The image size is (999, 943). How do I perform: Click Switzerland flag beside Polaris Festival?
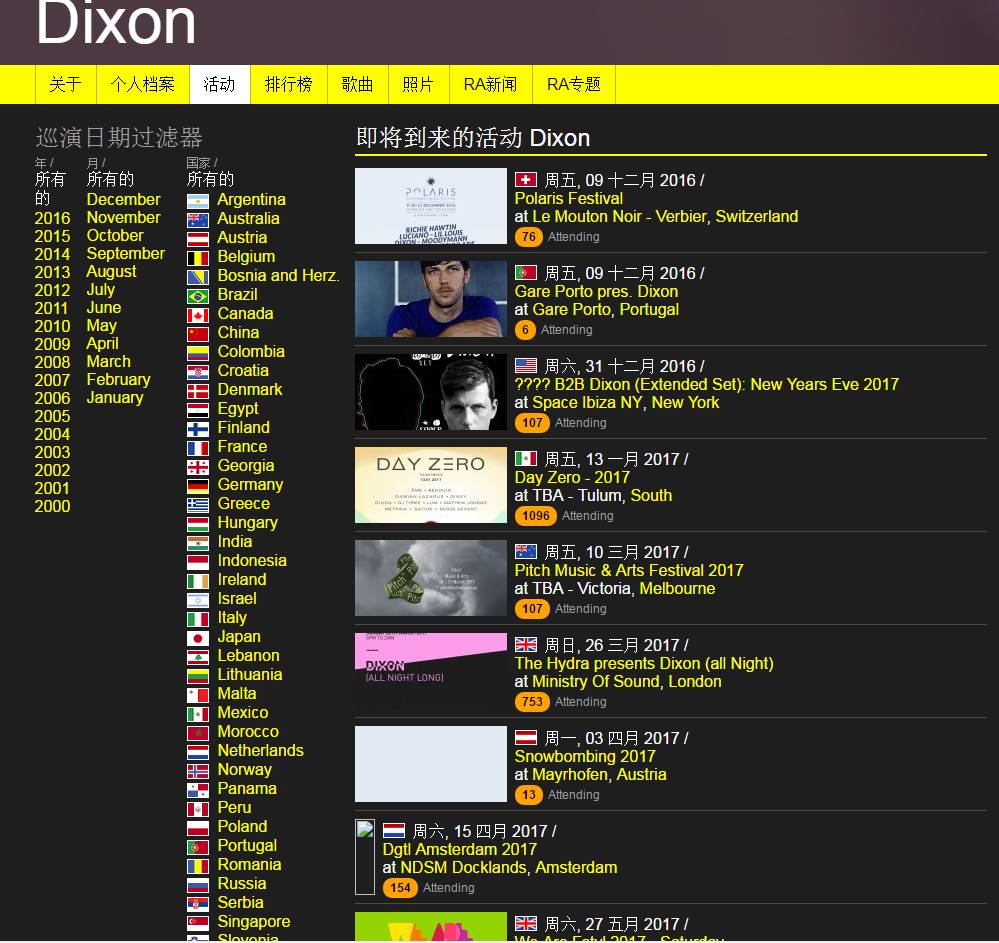526,180
